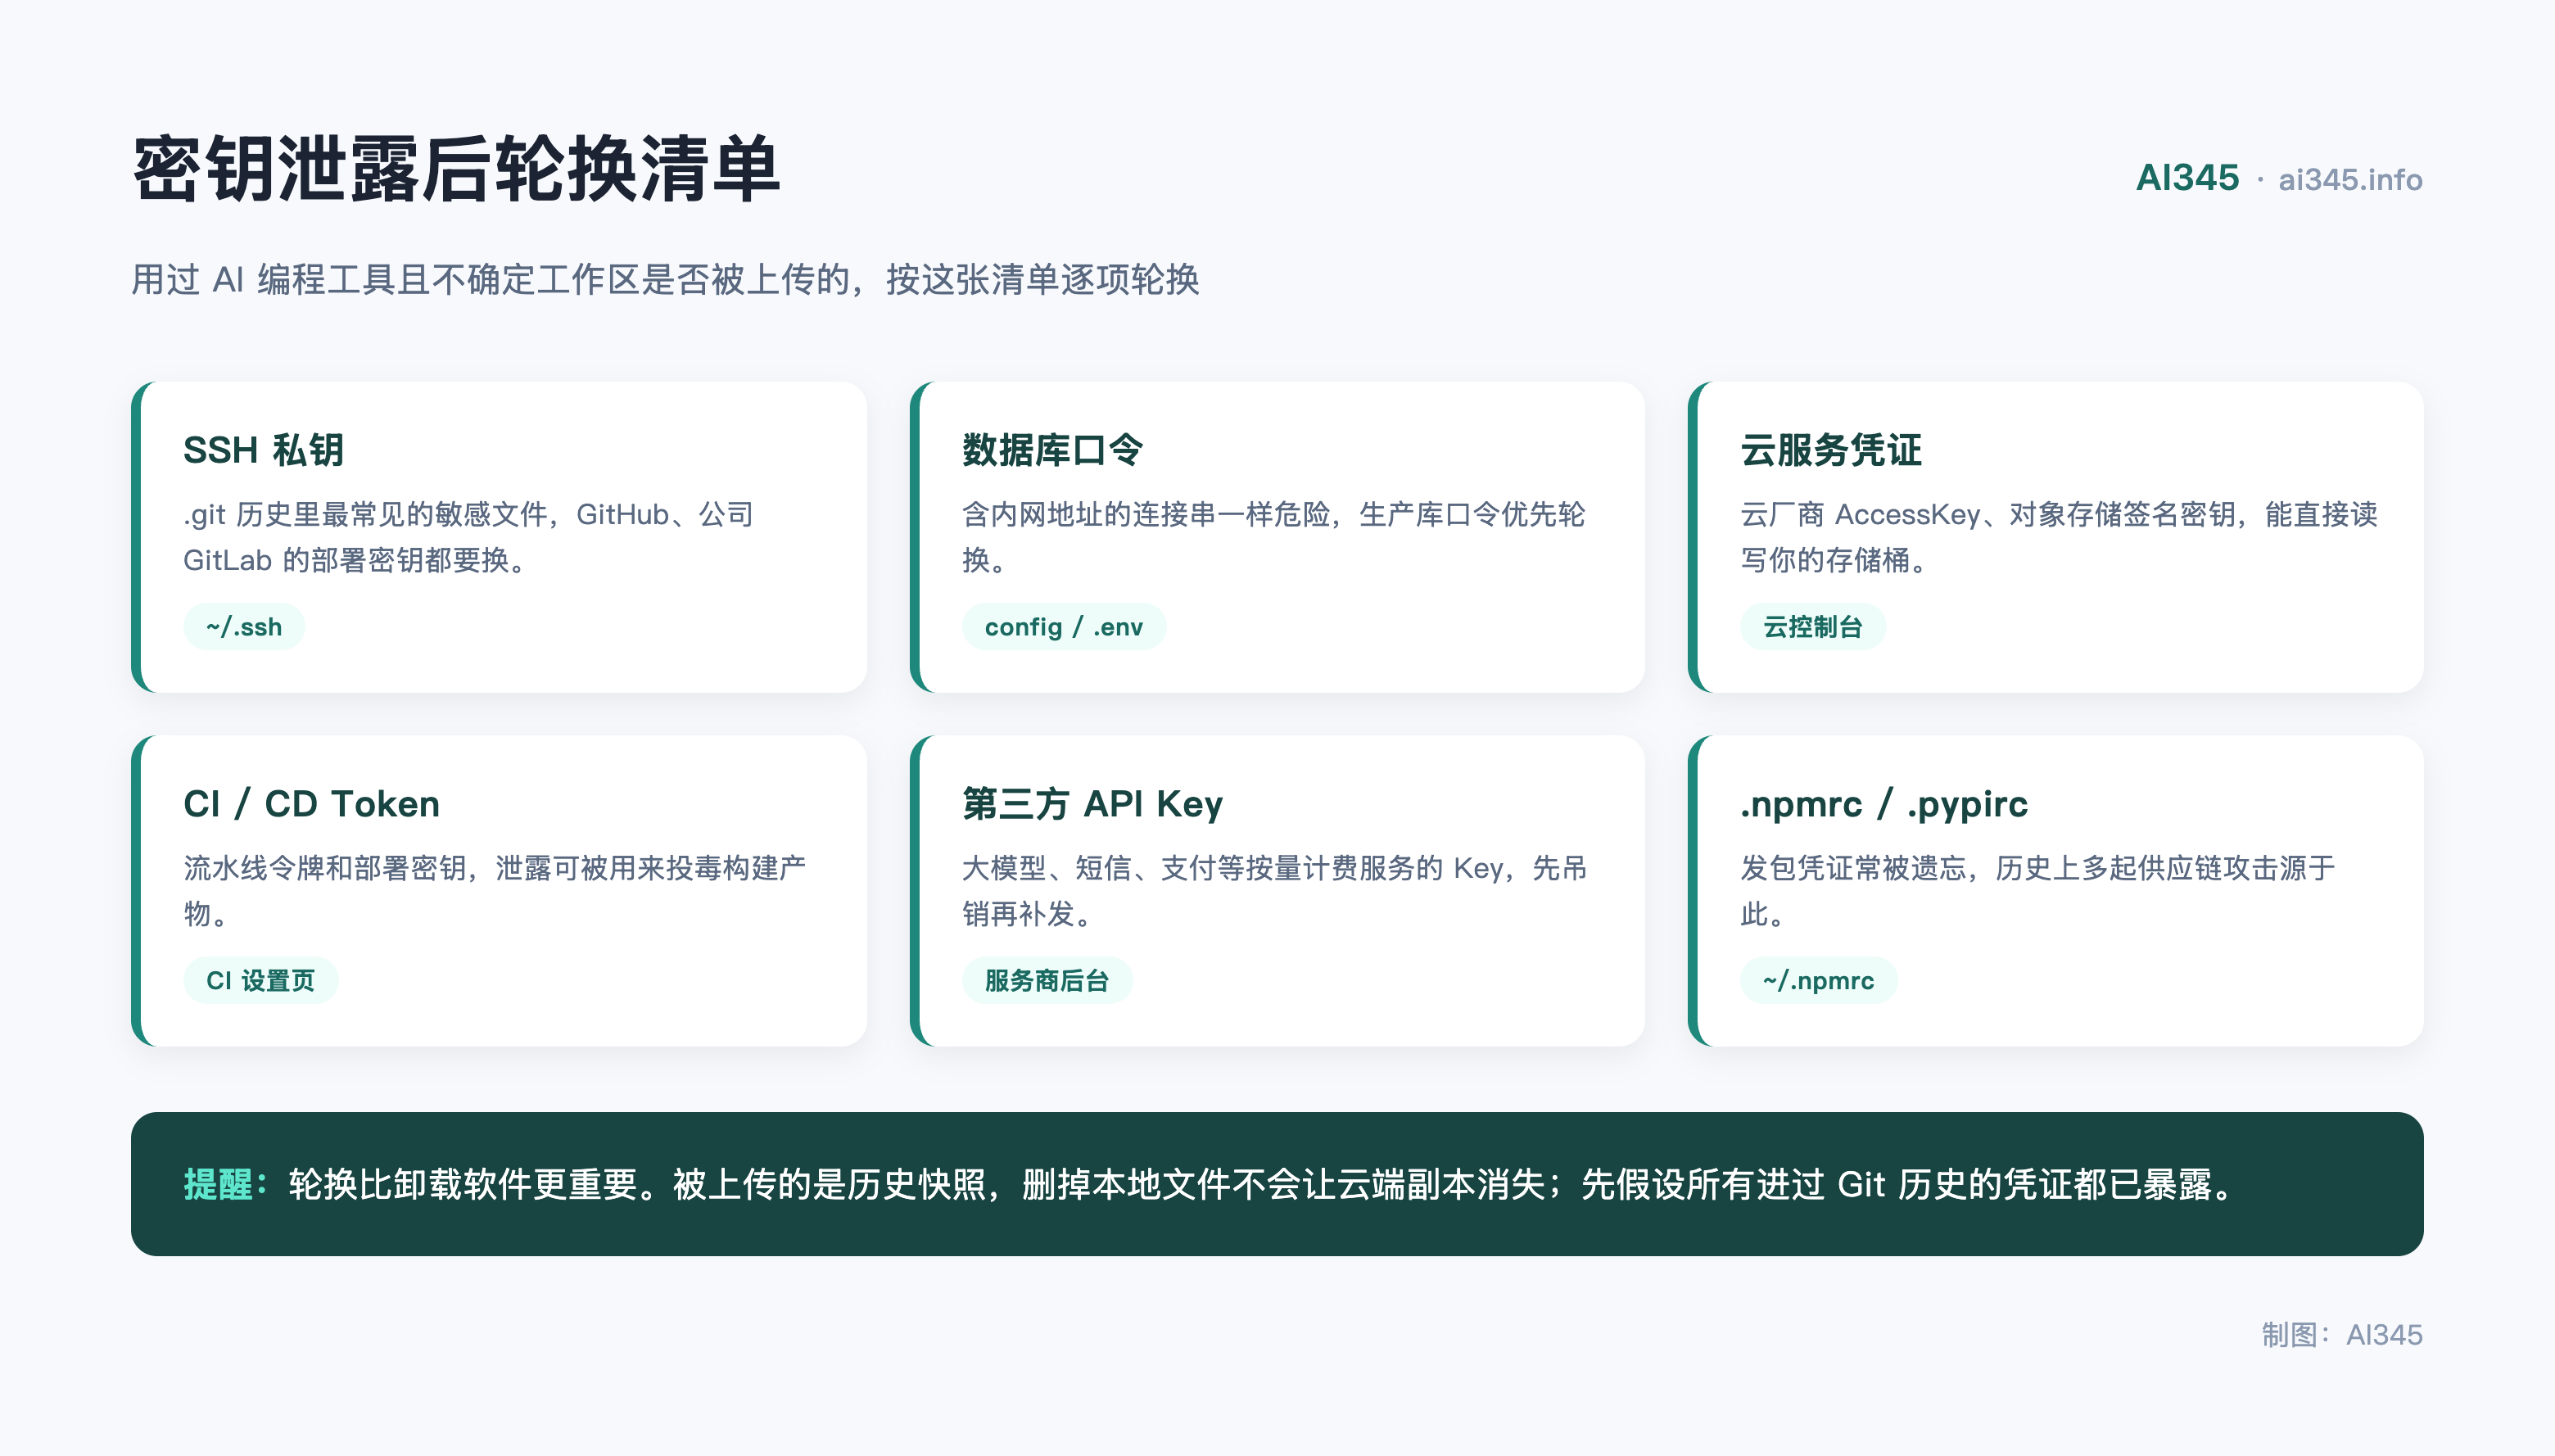Click the CI 设置页 tag pill
The height and width of the screenshot is (1456, 2555).
[260, 980]
